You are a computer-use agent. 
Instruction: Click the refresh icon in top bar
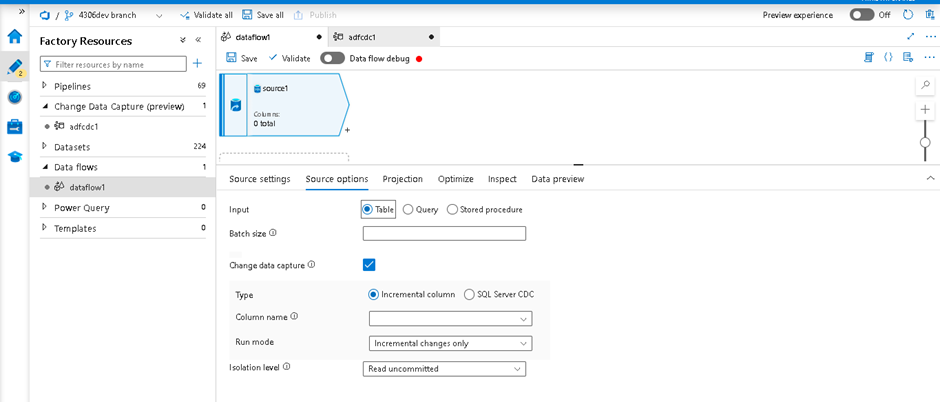coord(908,15)
